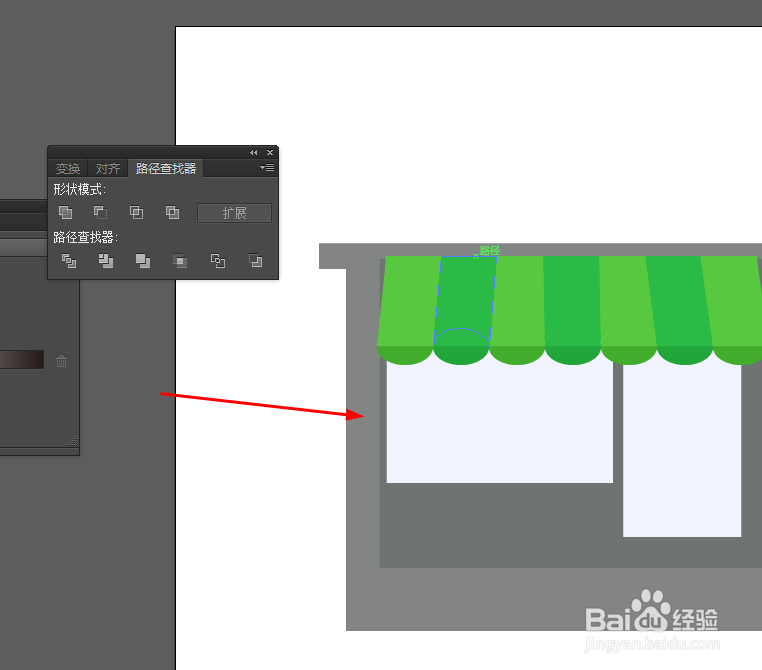
Task: Switch to the 变换 tab
Action: 68,169
